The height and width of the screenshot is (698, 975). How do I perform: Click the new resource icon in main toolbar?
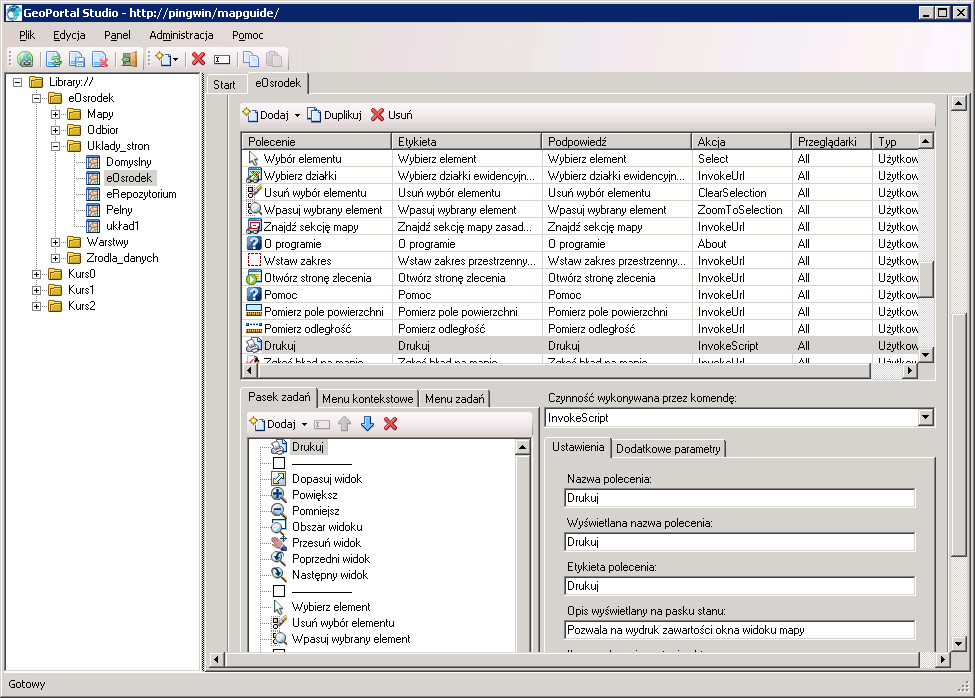tap(164, 59)
